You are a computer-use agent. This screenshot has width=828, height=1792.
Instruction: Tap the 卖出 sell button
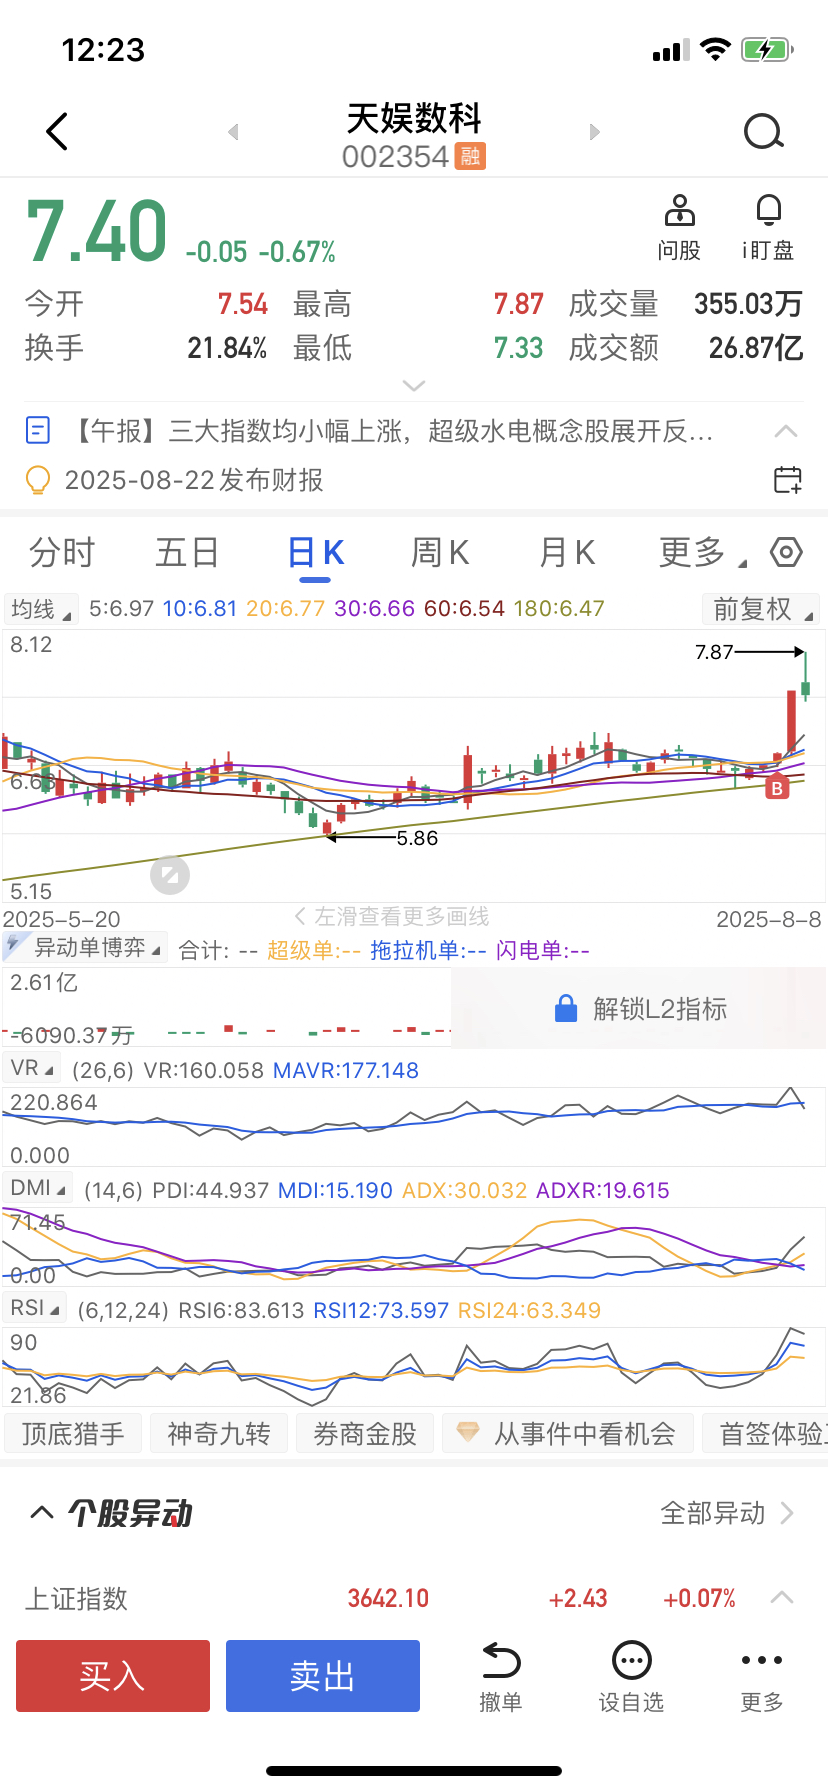[323, 1676]
